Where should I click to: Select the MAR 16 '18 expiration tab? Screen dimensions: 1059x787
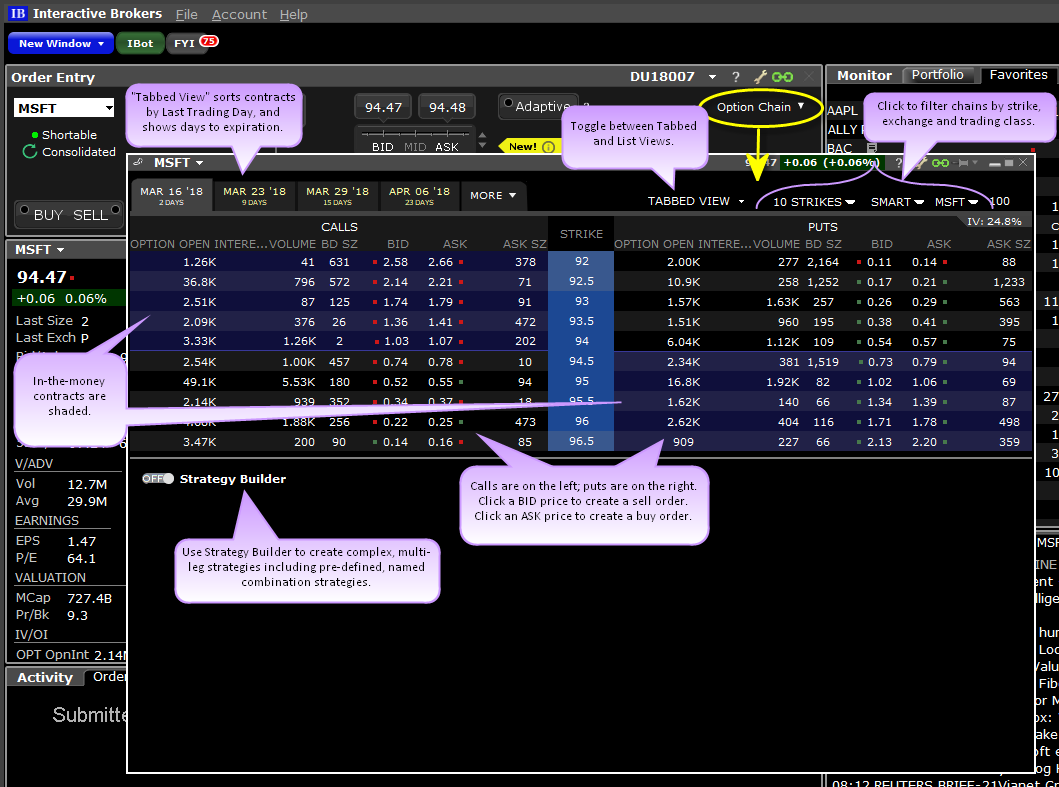(172, 196)
